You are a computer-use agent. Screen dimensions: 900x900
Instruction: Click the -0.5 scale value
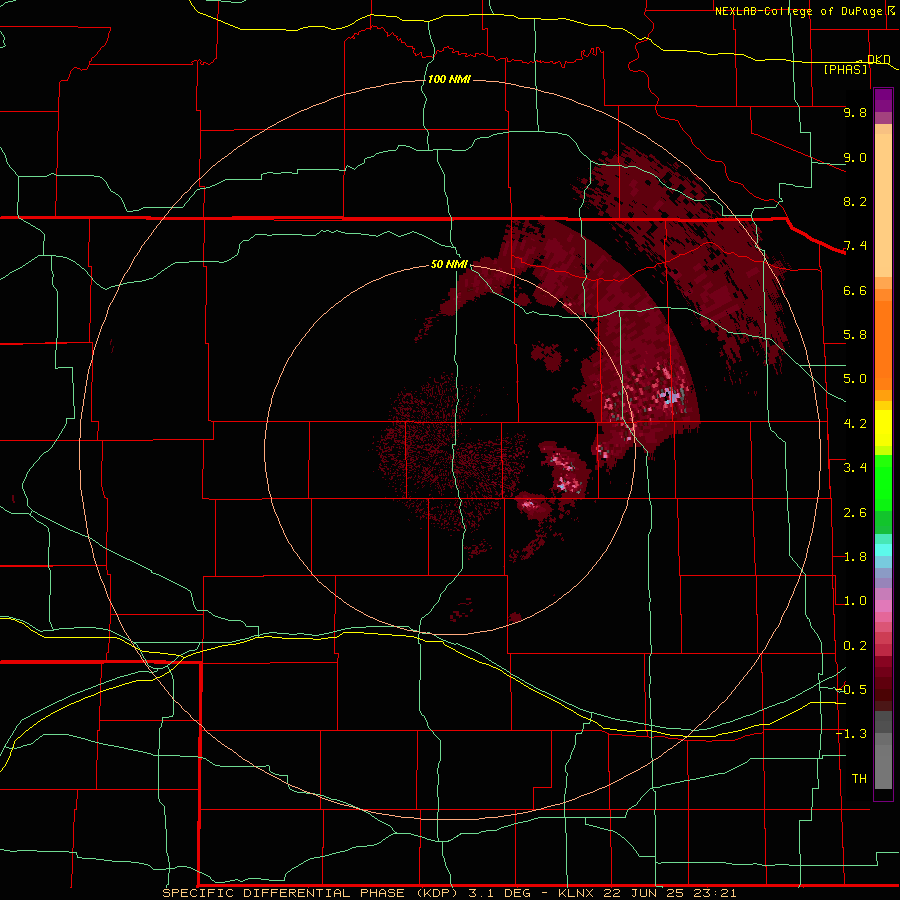coord(852,690)
